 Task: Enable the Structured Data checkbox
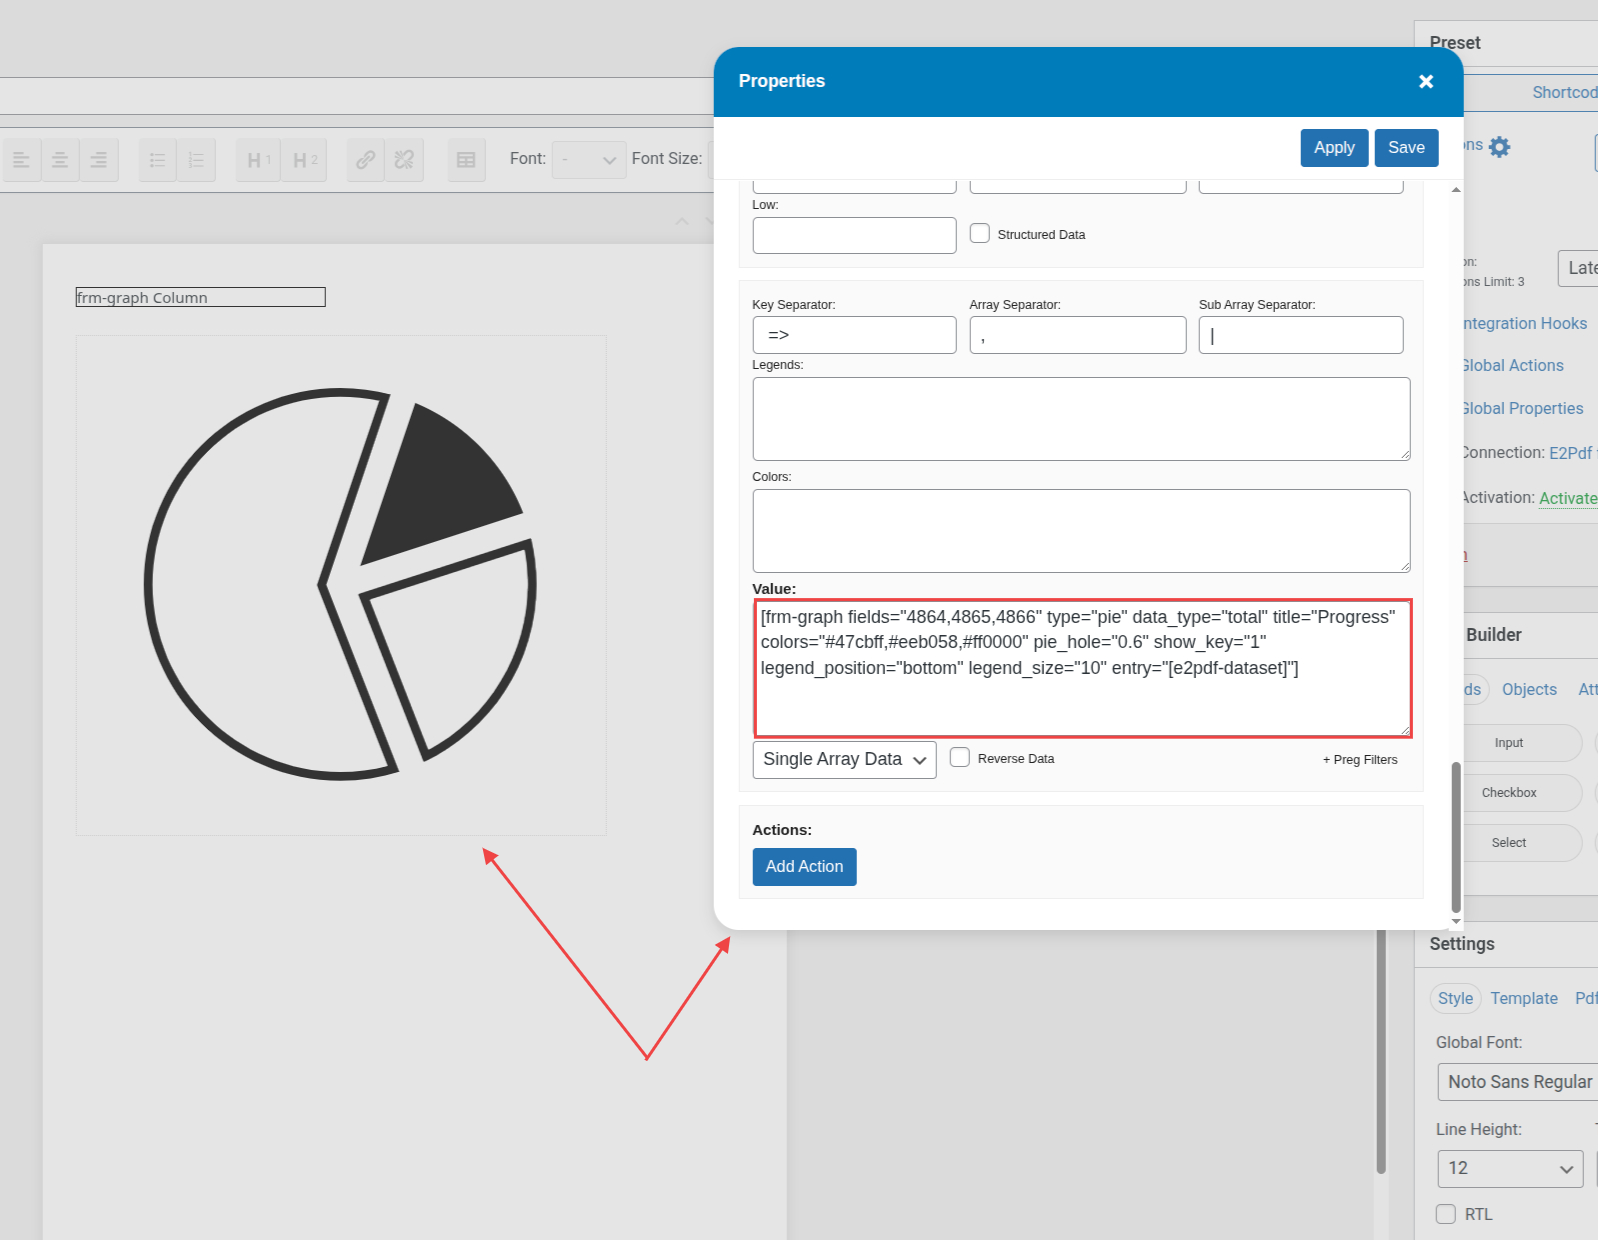(980, 234)
